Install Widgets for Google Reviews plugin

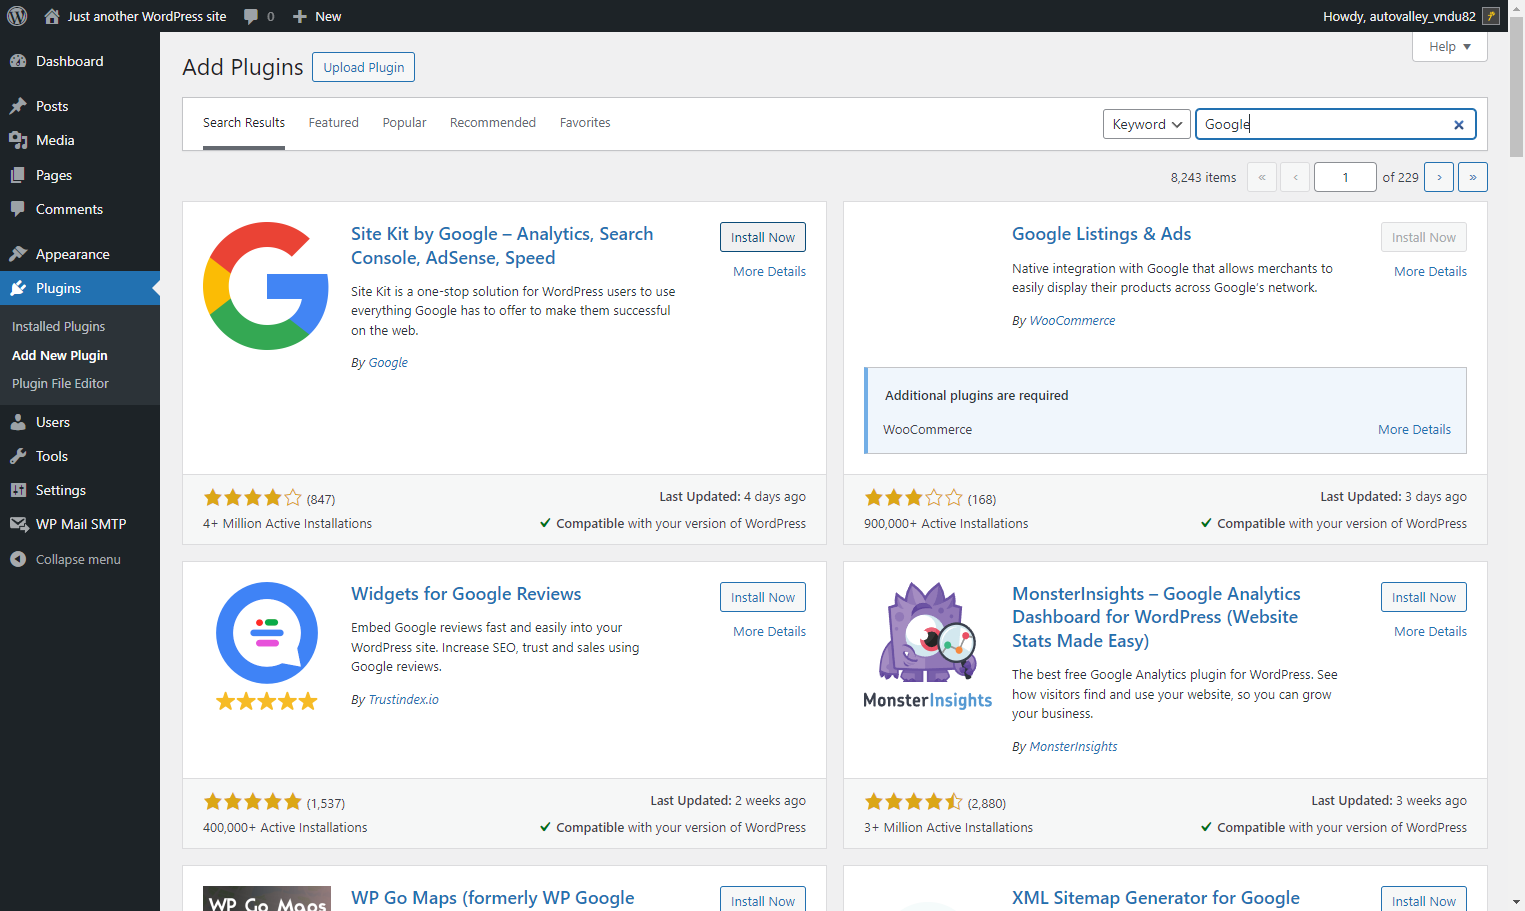pyautogui.click(x=763, y=597)
